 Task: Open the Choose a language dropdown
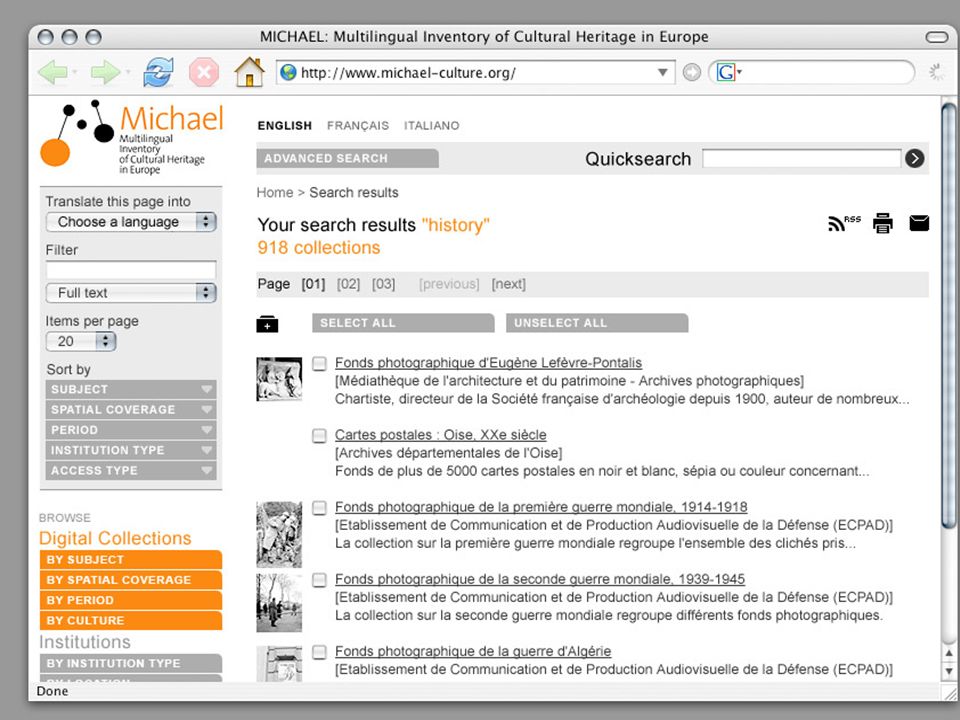[131, 222]
